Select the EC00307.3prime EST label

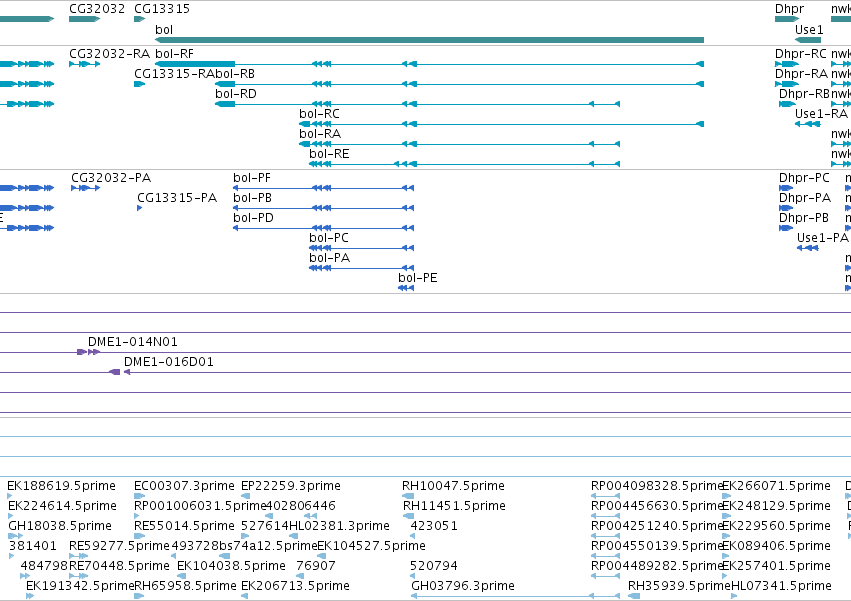coord(185,486)
